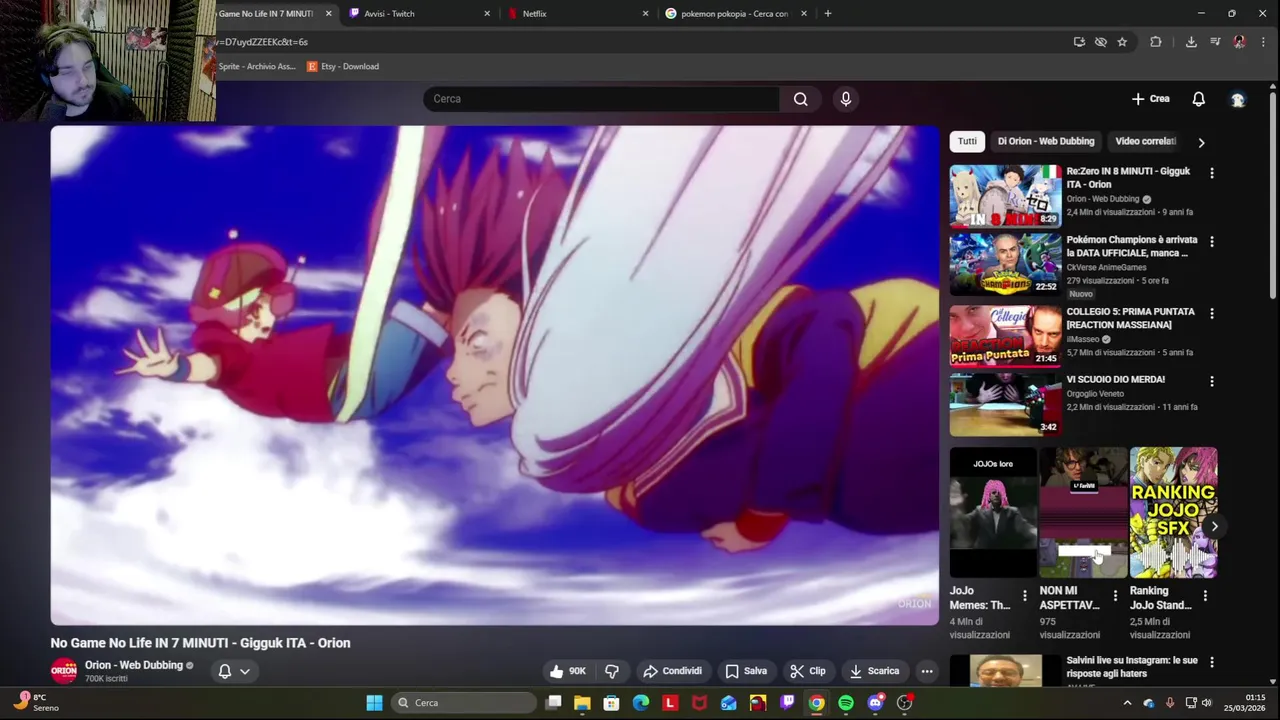Click the crossed-eye icon in address bar

[x=1101, y=42]
